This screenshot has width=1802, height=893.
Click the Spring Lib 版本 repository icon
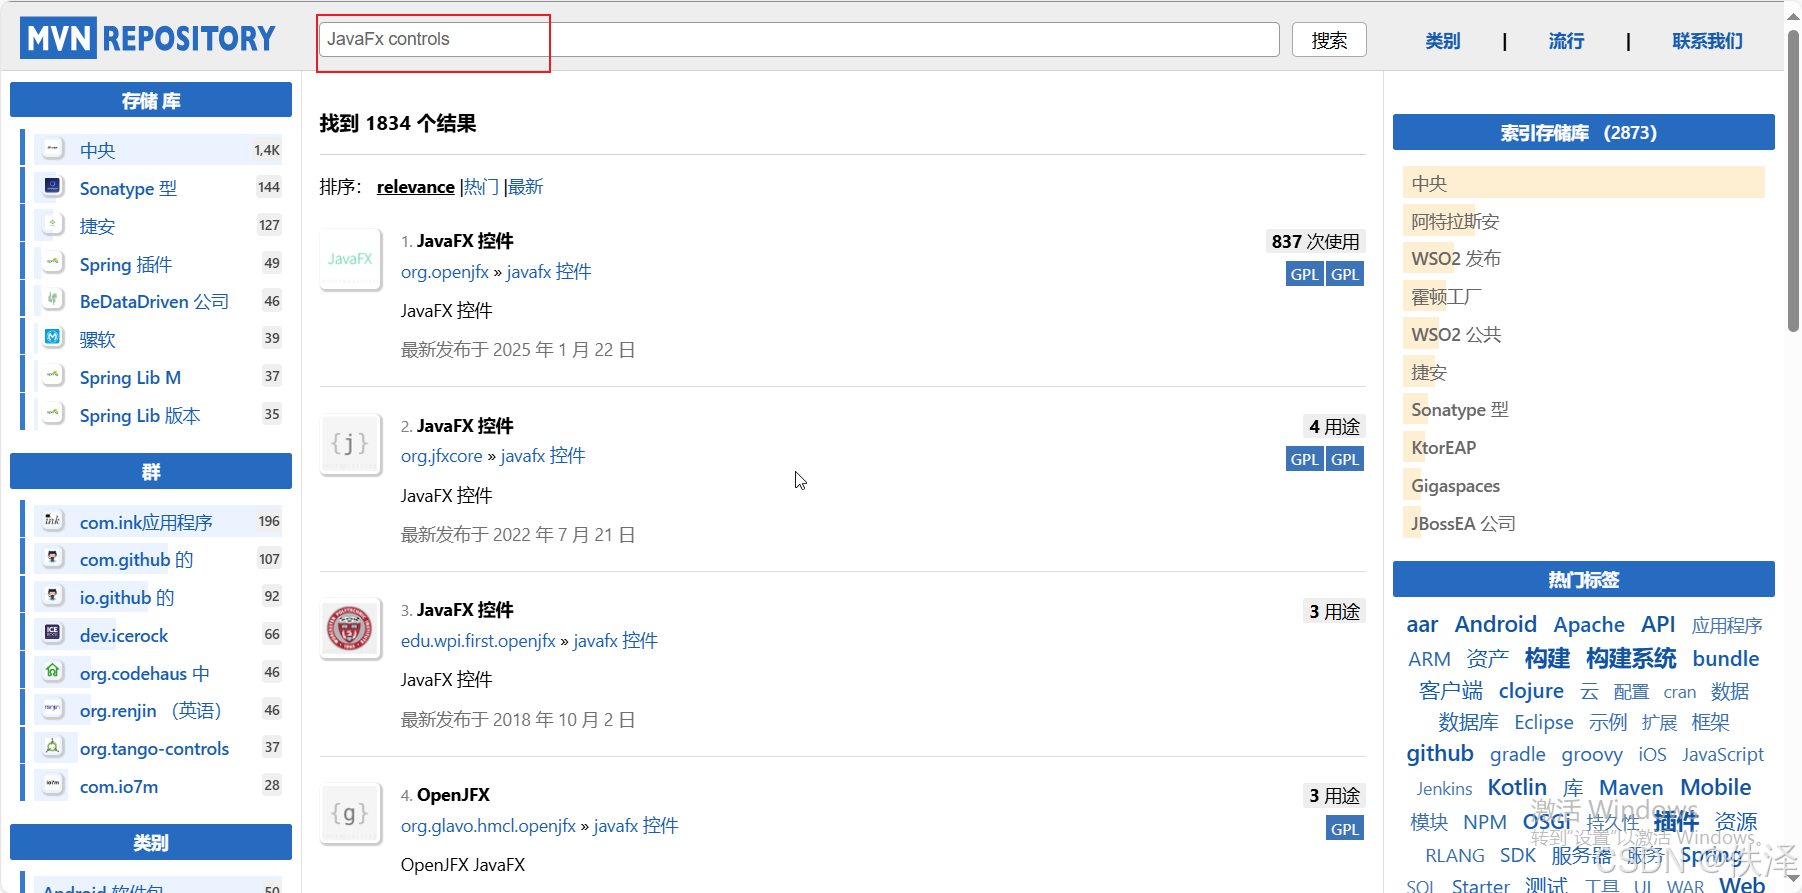coord(53,414)
